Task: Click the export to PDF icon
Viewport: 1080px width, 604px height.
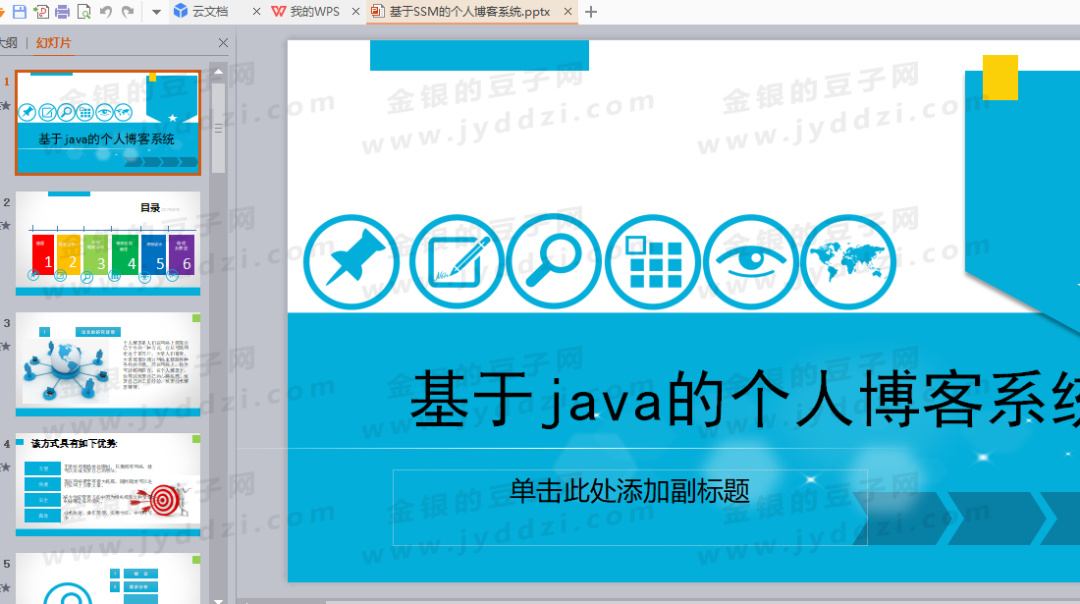Action: pos(41,12)
